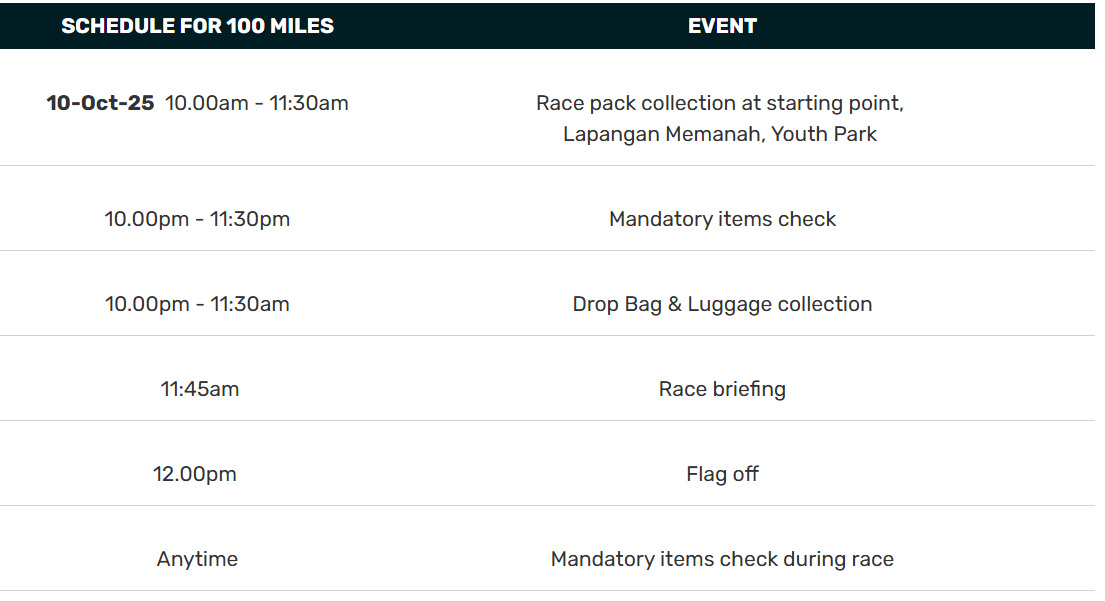
Task: Select the Anytime time cell
Action: coord(197,559)
